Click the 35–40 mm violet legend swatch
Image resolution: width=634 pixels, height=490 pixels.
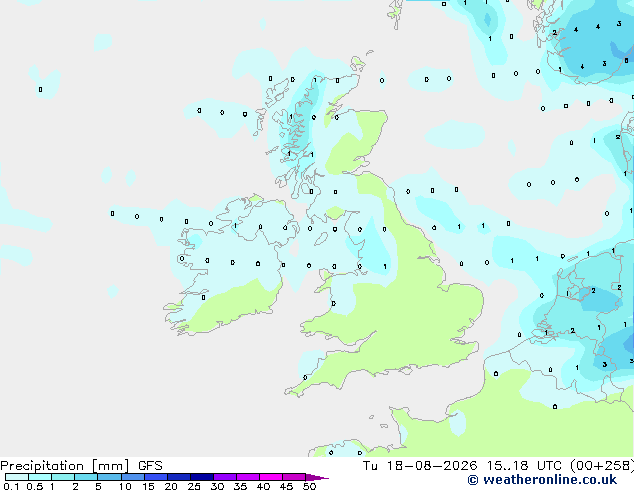tap(248, 477)
